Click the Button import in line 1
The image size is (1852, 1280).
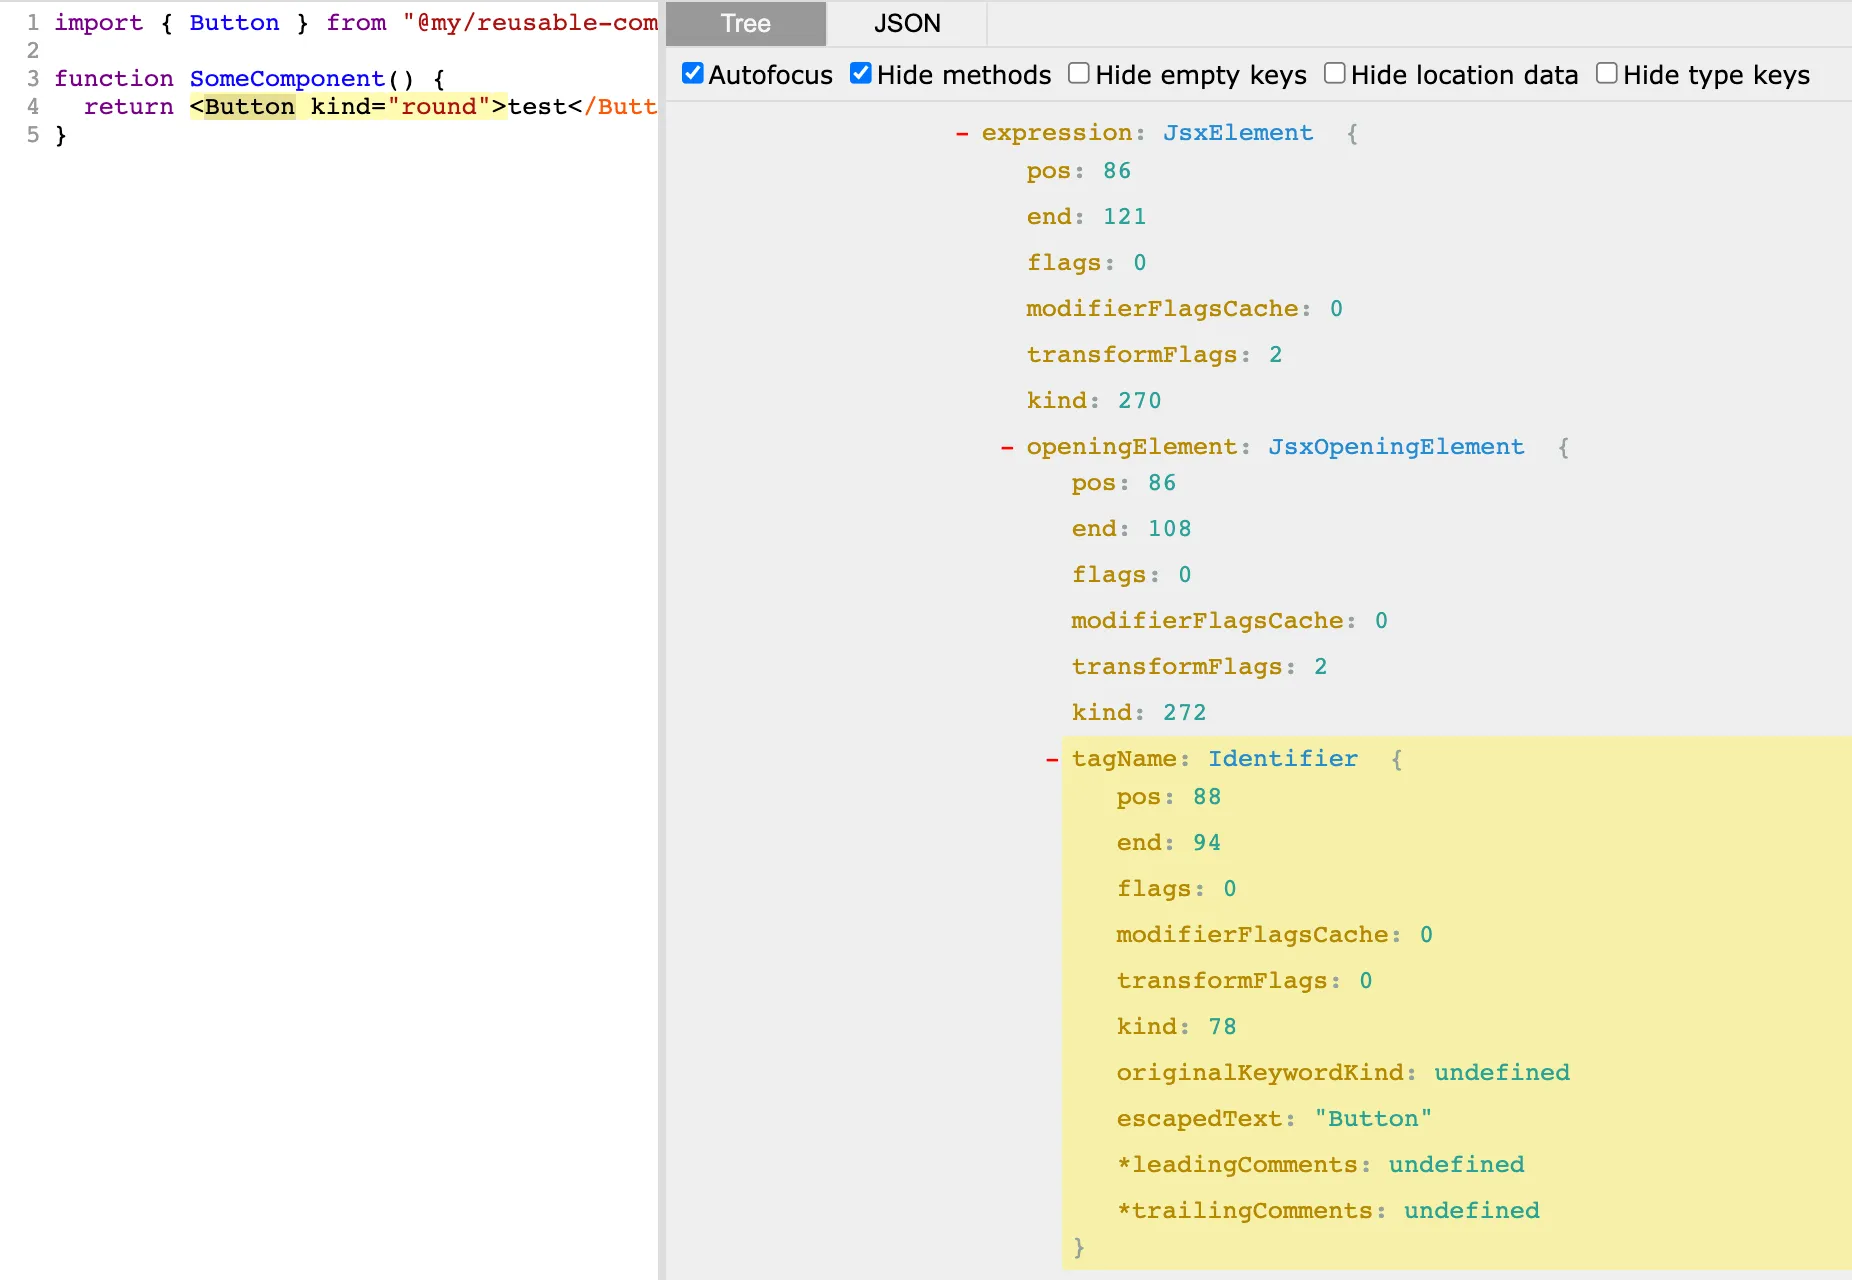coord(234,22)
